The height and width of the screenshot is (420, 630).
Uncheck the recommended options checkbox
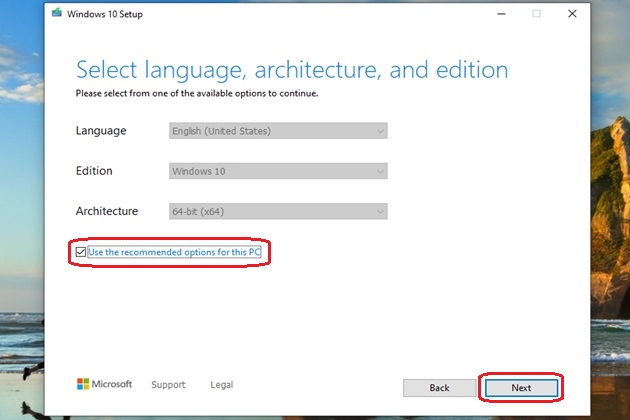(81, 252)
